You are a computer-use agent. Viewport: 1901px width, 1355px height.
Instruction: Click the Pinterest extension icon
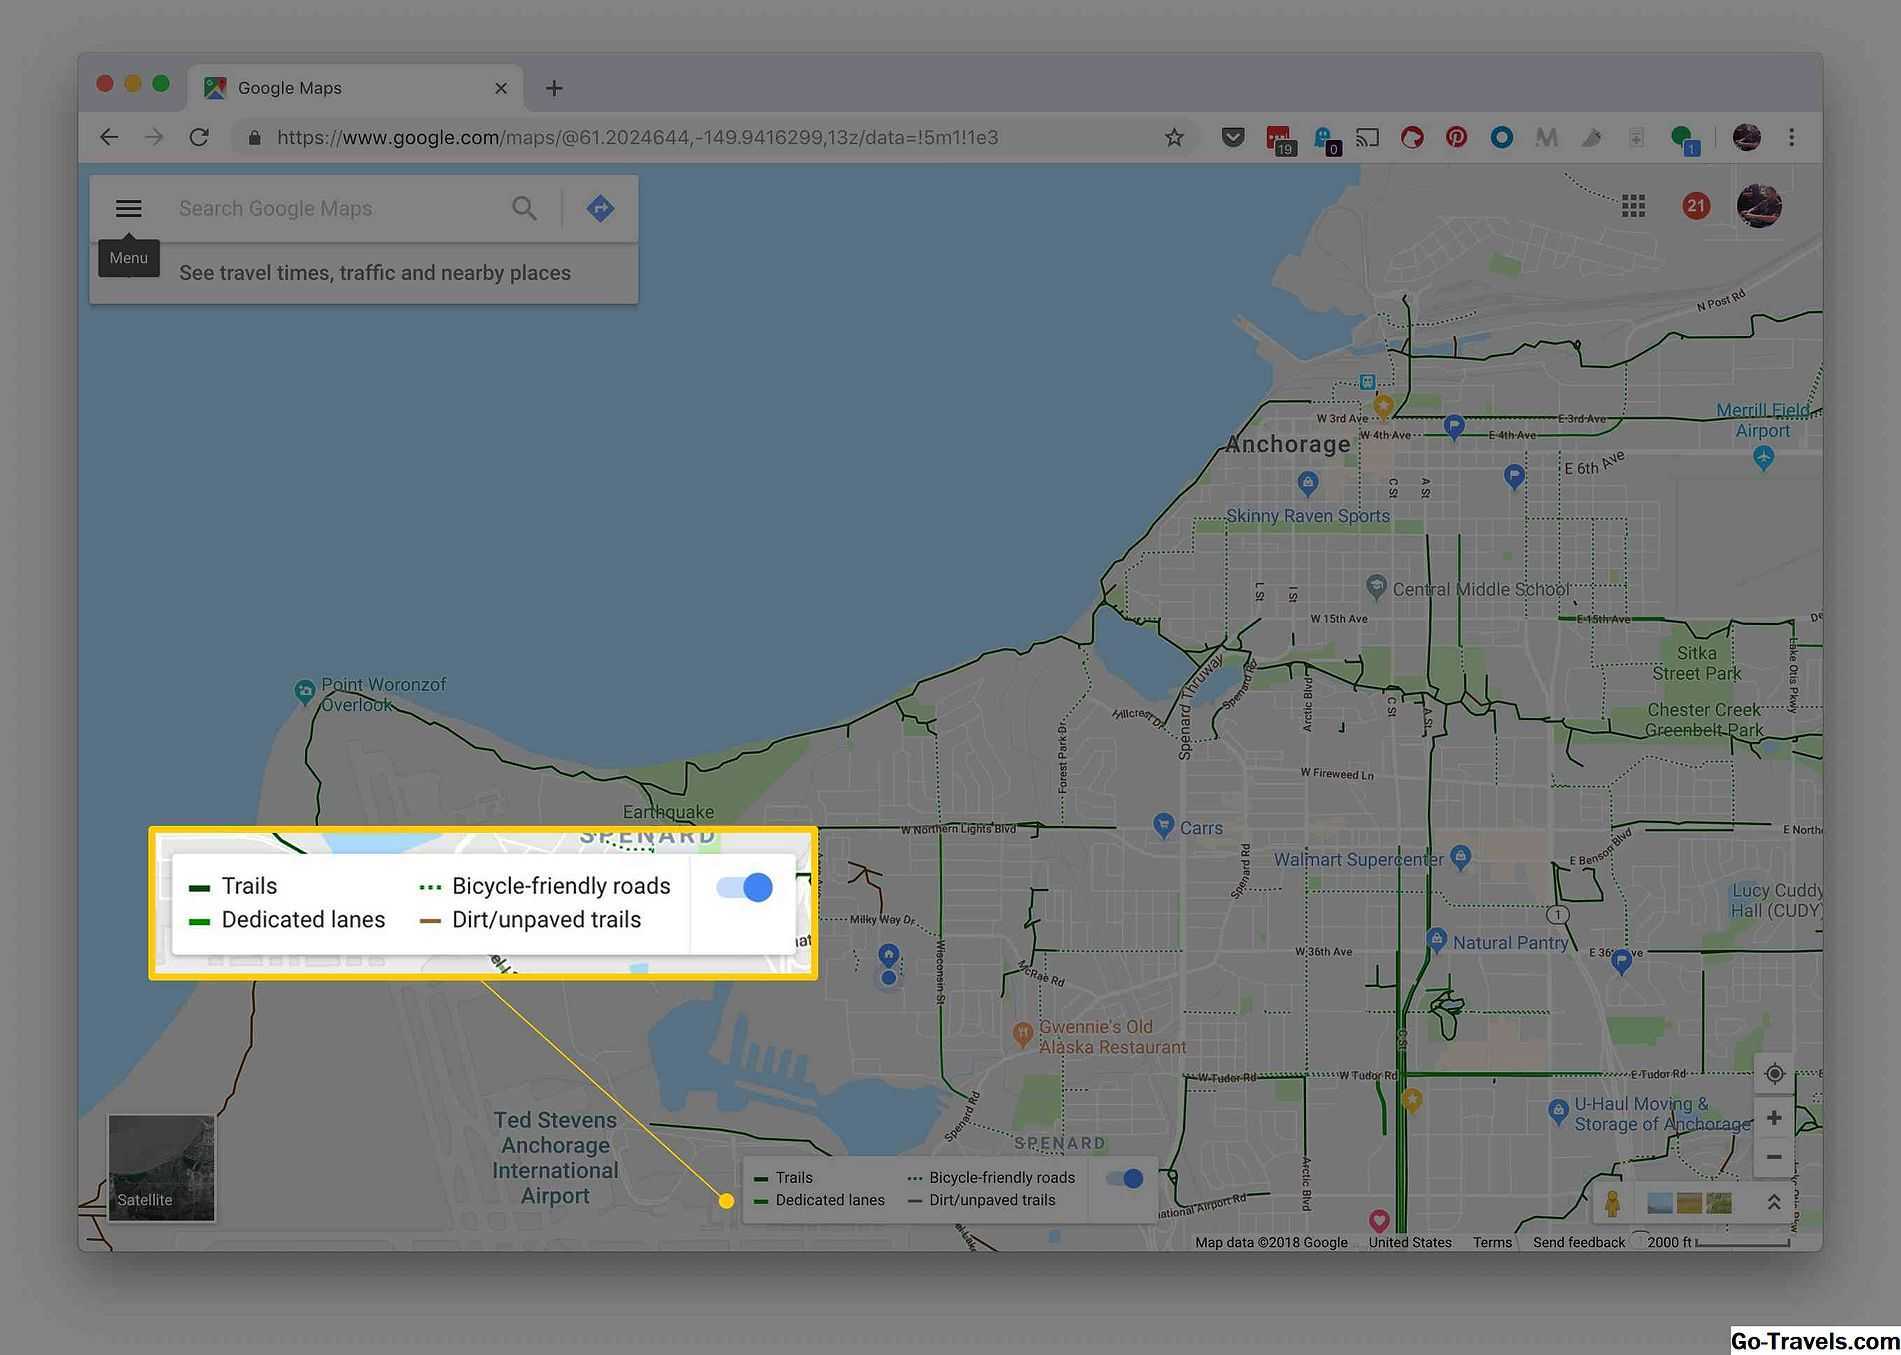click(x=1456, y=137)
